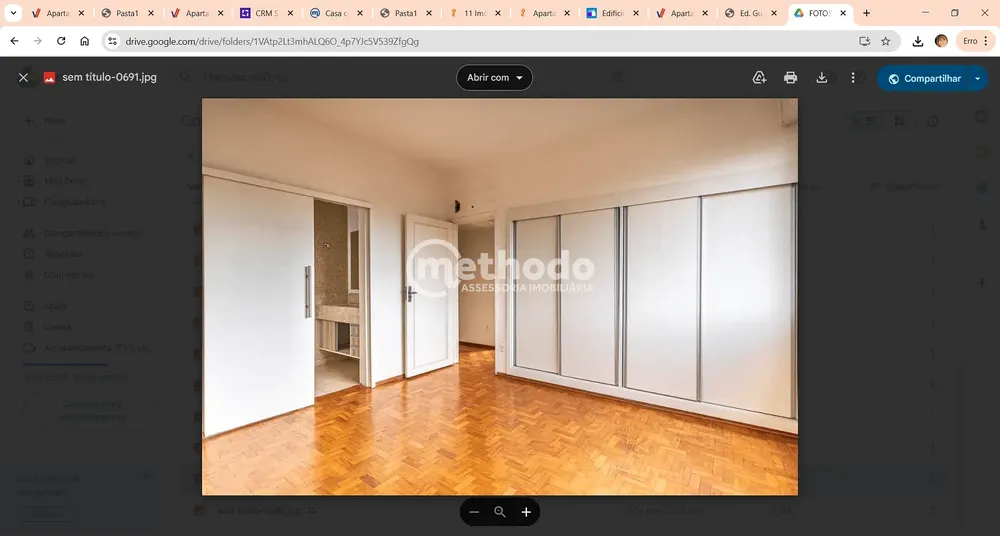Zoom in with the plus button
Viewport: 1000px width, 536px height.
526,512
